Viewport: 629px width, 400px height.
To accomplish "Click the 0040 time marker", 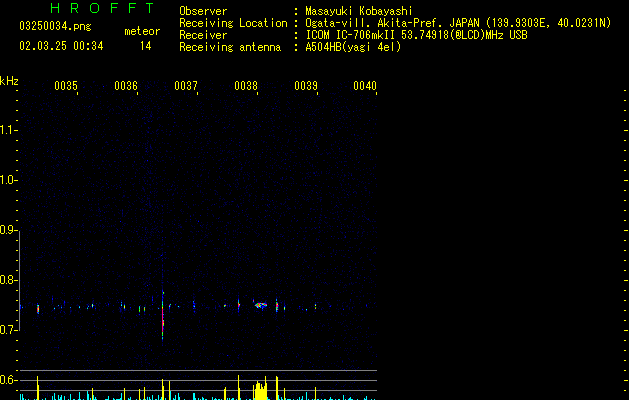I will [365, 85].
